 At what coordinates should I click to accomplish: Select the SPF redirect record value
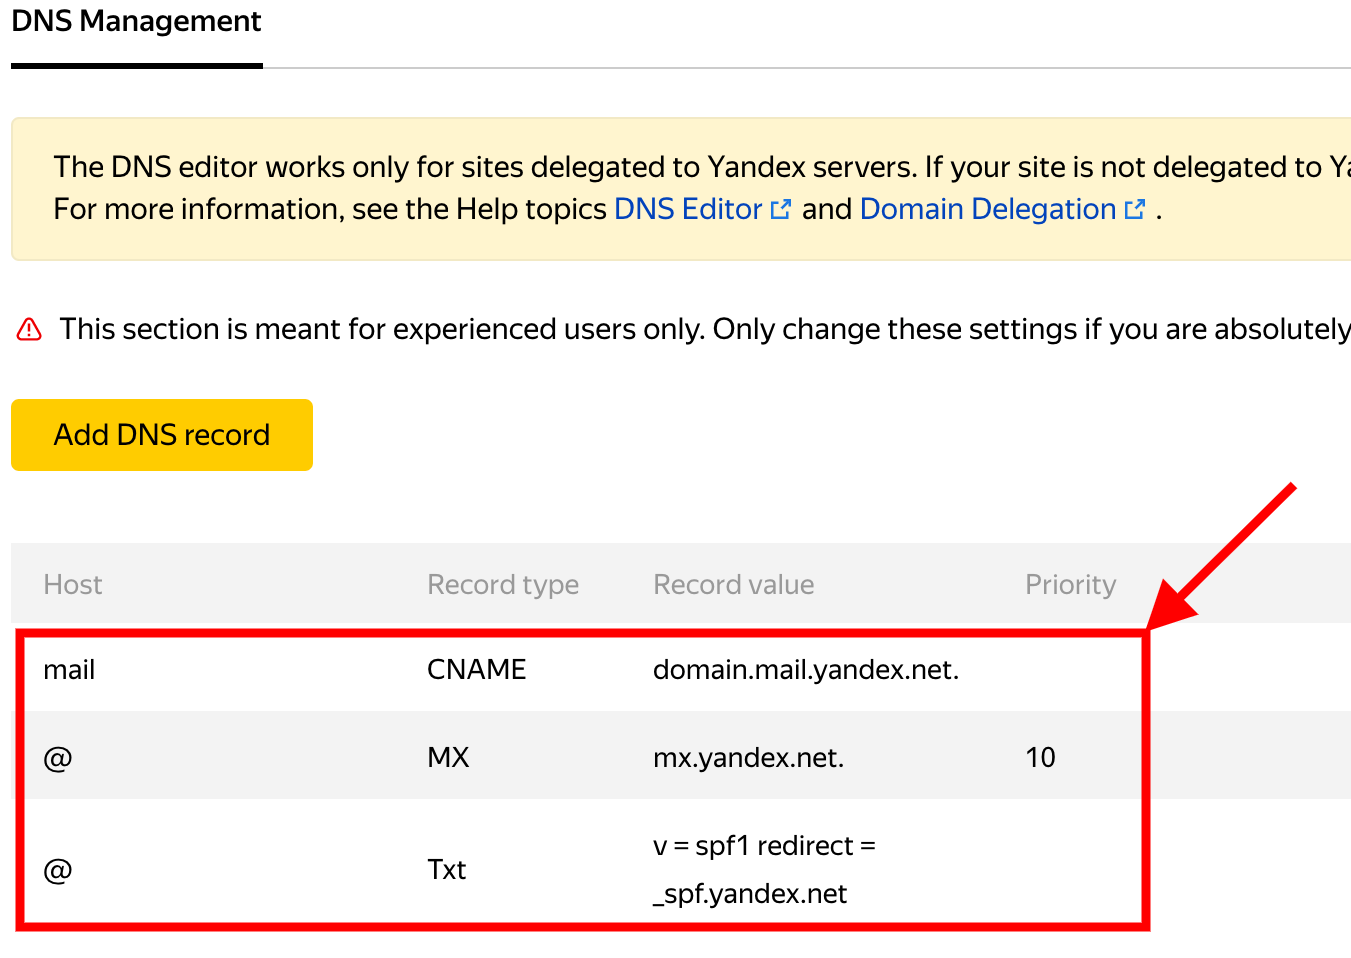(764, 869)
